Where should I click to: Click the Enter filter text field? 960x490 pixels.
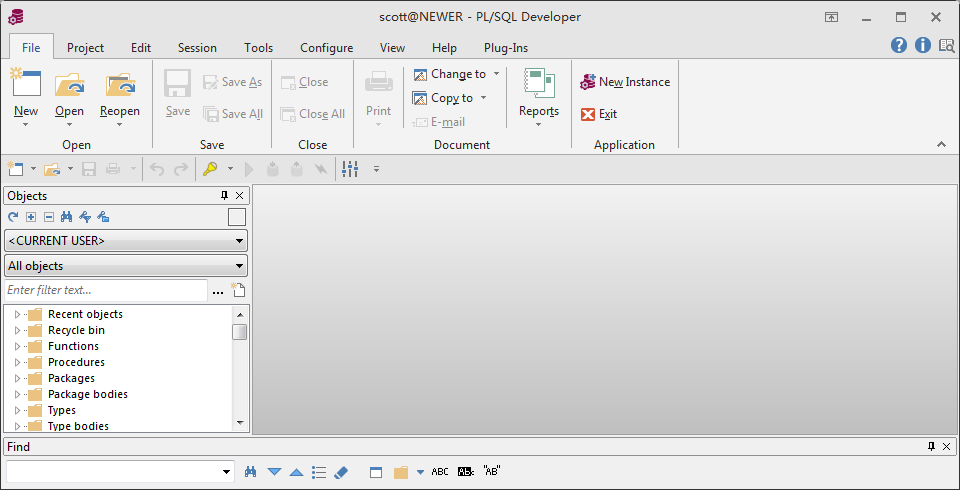106,290
